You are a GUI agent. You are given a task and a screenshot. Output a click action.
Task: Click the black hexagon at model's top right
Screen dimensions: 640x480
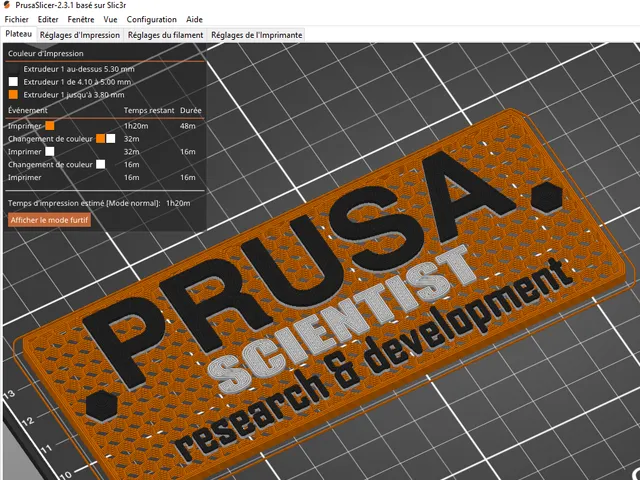(547, 197)
